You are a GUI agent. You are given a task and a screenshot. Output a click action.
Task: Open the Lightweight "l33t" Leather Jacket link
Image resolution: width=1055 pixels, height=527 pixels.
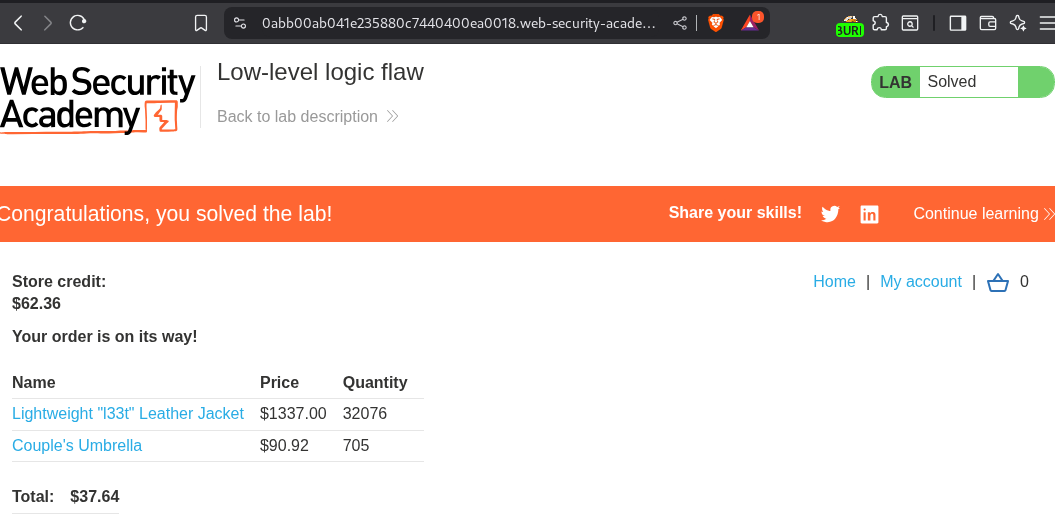[128, 413]
